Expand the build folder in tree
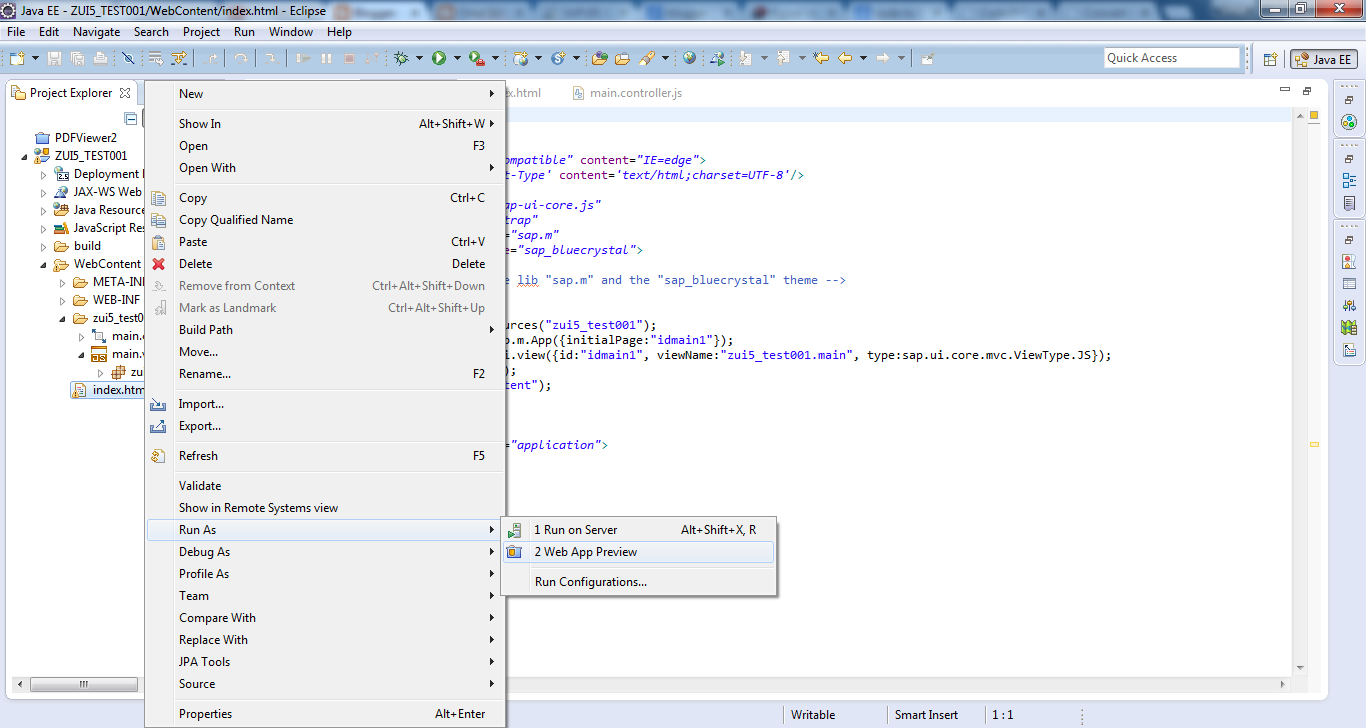 click(44, 246)
